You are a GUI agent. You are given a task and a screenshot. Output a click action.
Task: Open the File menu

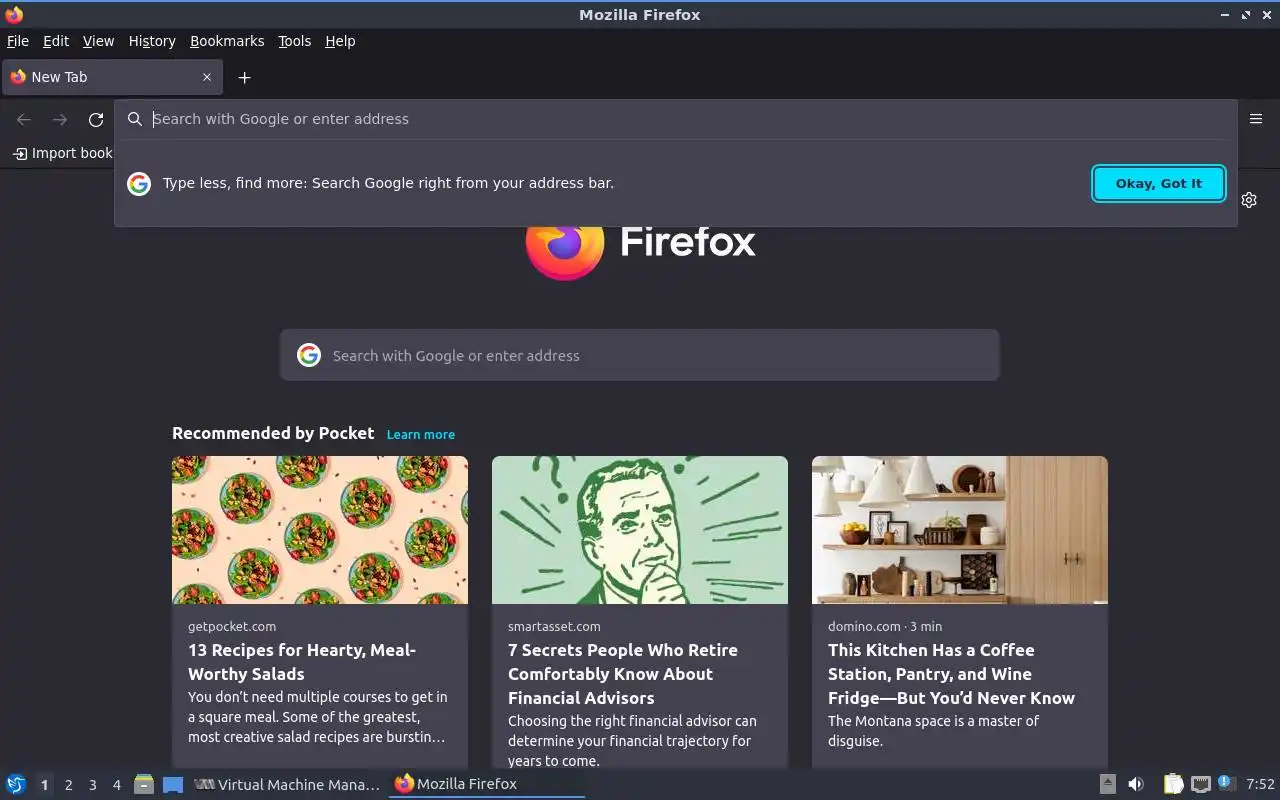coord(18,41)
